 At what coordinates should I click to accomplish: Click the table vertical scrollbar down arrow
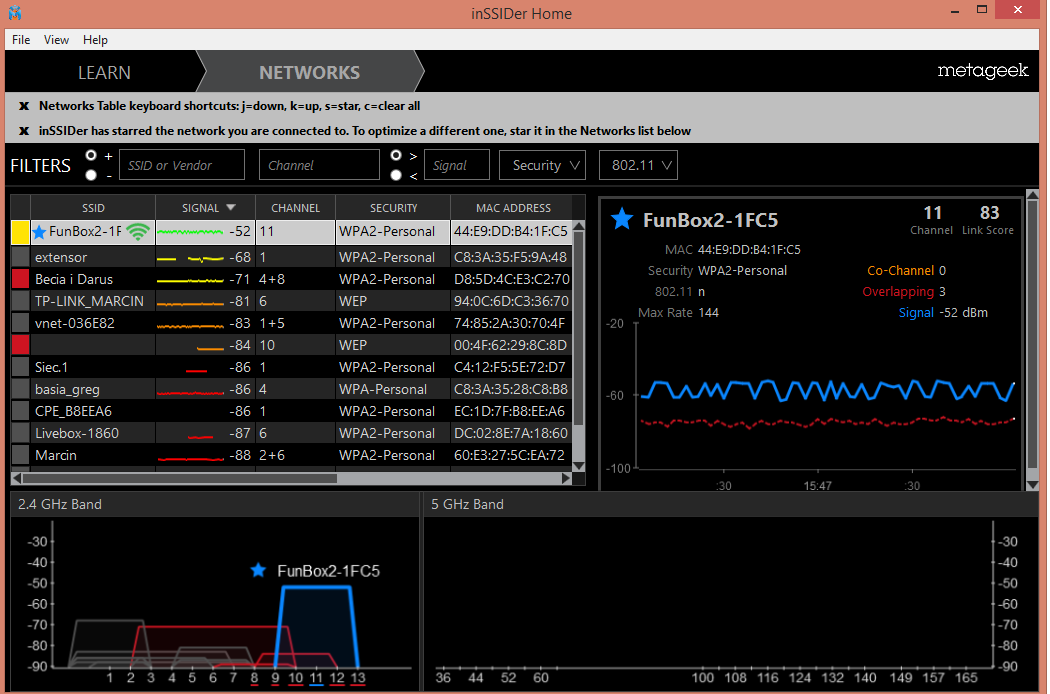tap(579, 466)
